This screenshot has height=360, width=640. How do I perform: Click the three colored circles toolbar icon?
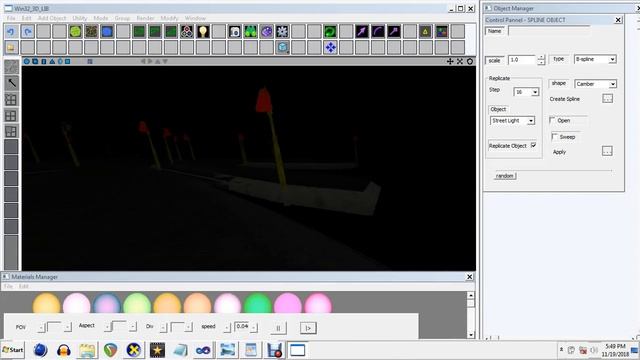coord(187,31)
